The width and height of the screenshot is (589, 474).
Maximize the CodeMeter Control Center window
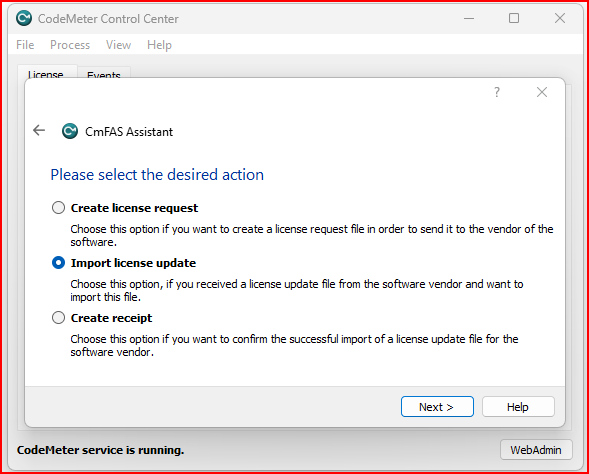tap(514, 18)
